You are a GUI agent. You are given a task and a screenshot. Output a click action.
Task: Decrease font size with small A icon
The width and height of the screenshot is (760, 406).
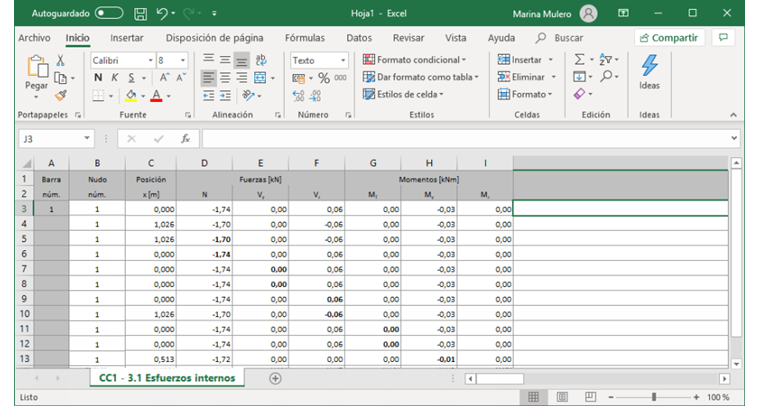pos(181,78)
